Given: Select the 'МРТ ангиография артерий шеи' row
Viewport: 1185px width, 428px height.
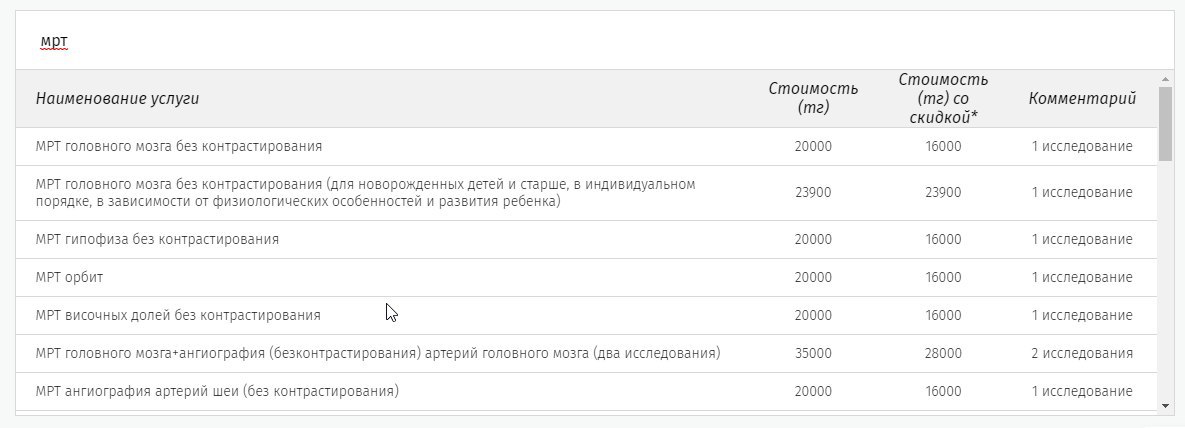Looking at the screenshot, I should tap(586, 392).
